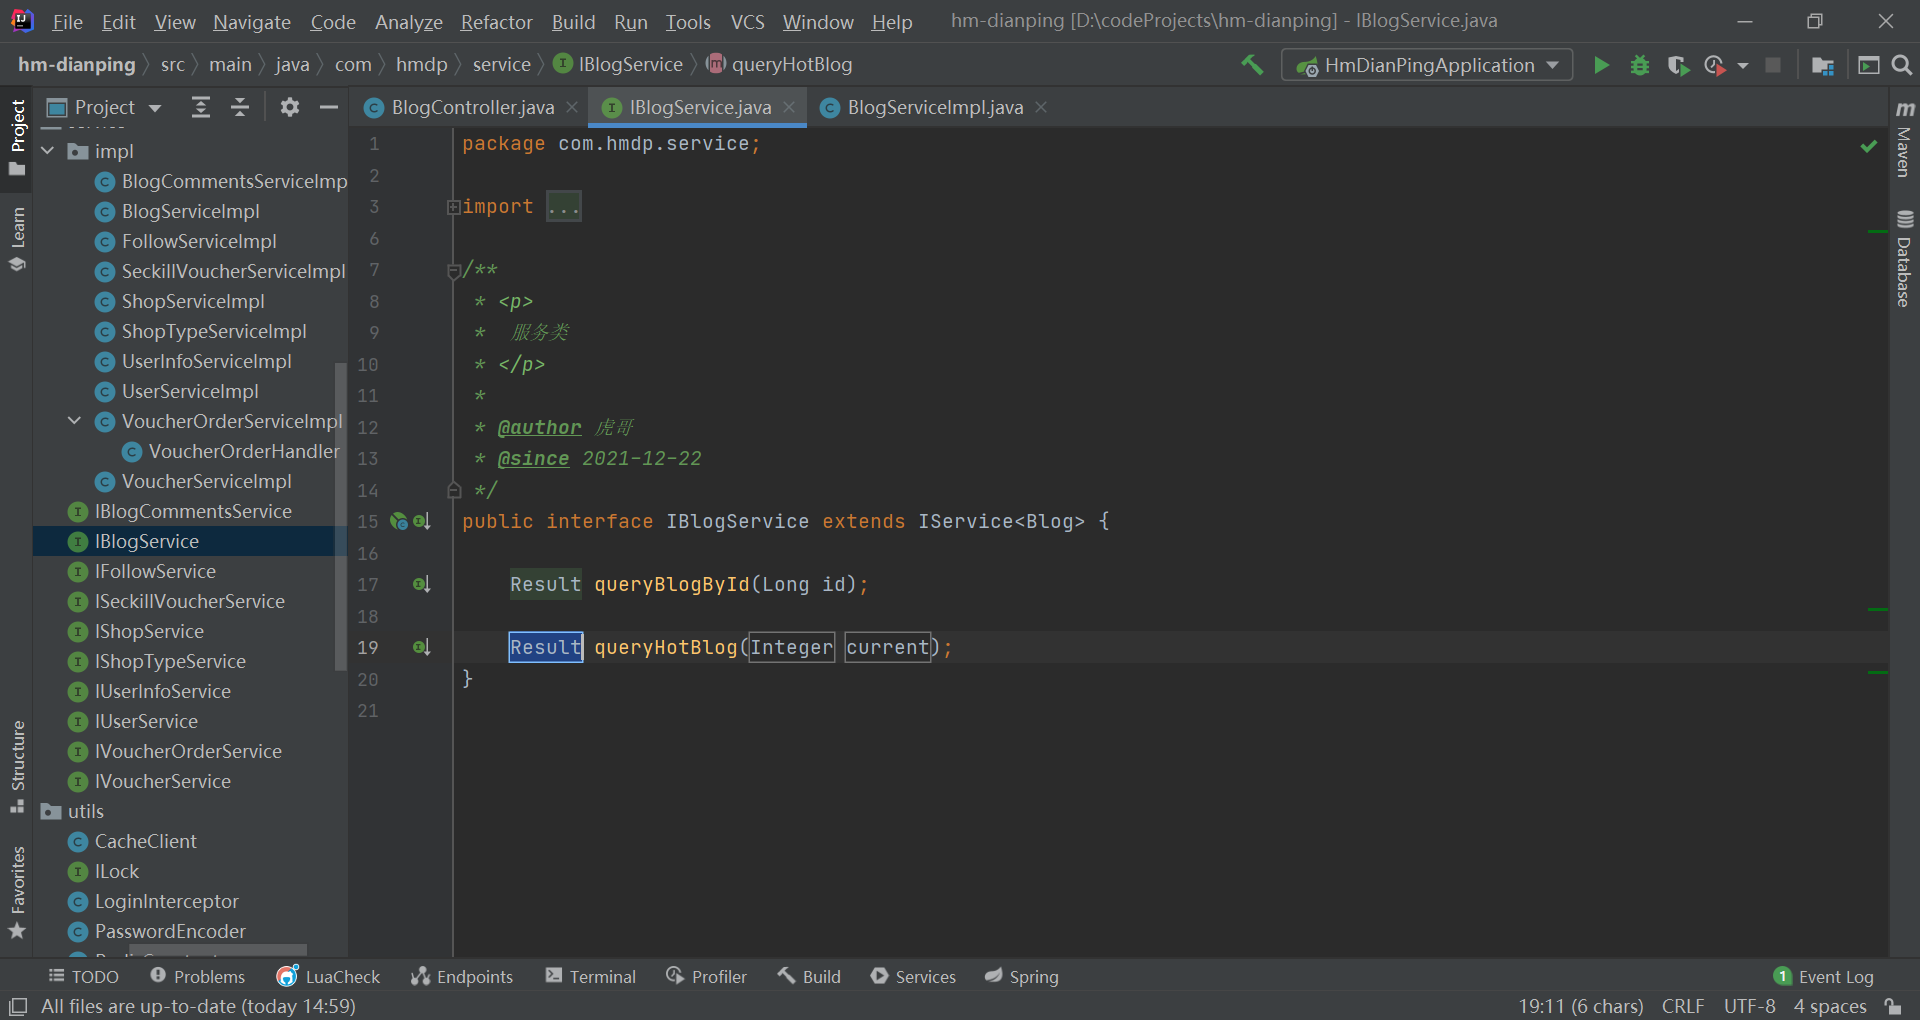Open the Problems tool window
This screenshot has height=1020, width=1921.
click(198, 976)
